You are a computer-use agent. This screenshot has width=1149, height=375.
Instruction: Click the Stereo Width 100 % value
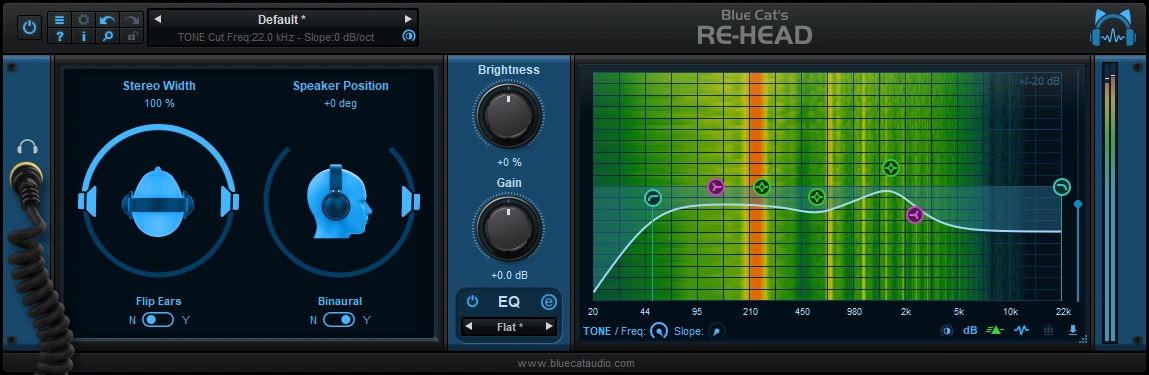(159, 103)
